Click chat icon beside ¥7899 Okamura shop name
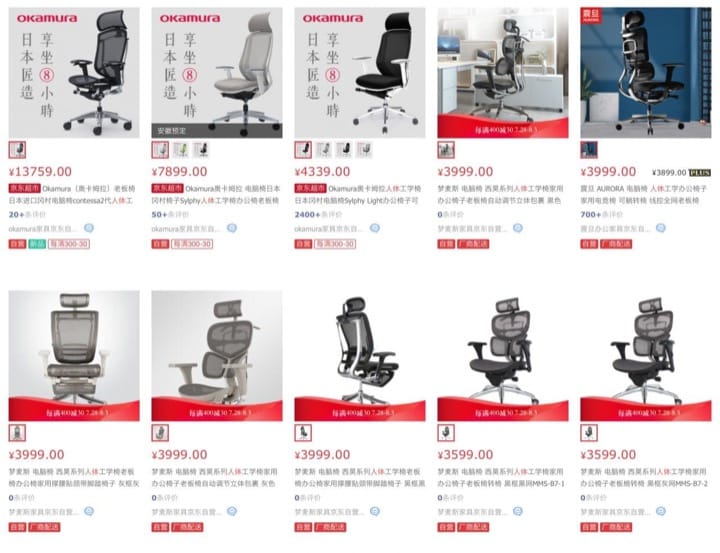Viewport: 720px width, 553px height. [232, 228]
